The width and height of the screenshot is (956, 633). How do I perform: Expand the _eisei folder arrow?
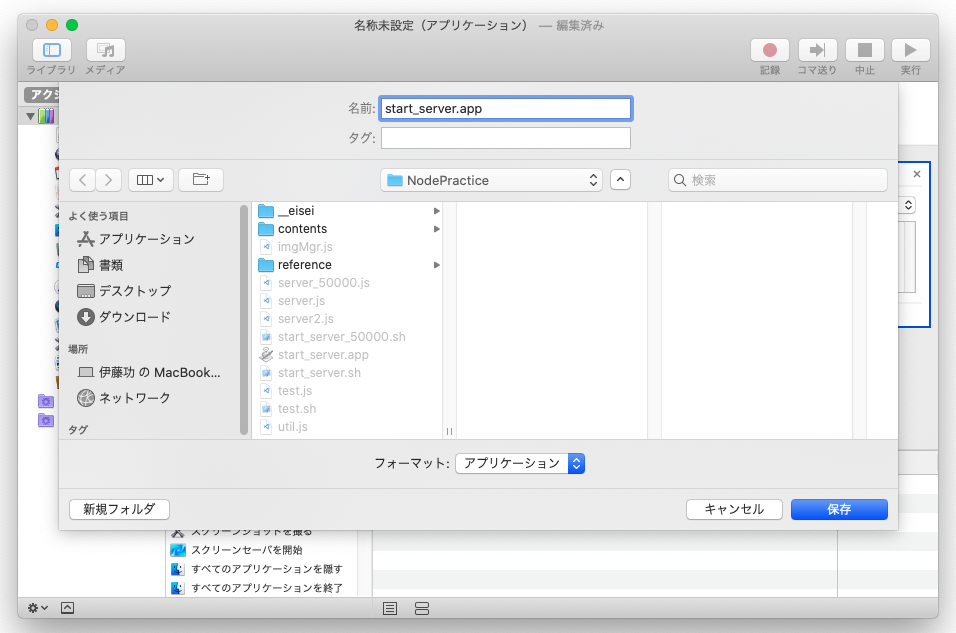(x=437, y=211)
